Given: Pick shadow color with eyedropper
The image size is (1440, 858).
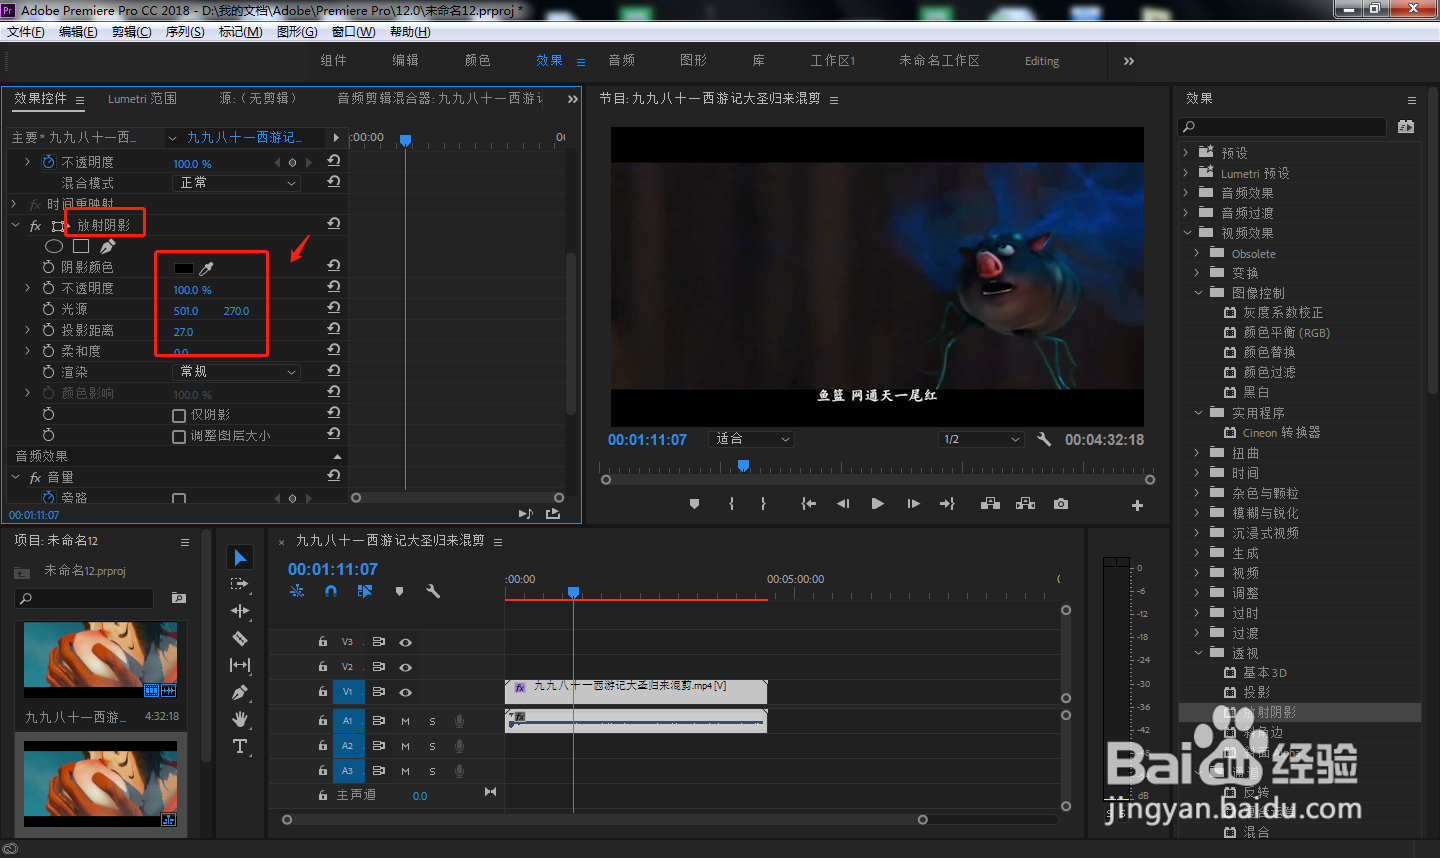Looking at the screenshot, I should click(x=206, y=268).
